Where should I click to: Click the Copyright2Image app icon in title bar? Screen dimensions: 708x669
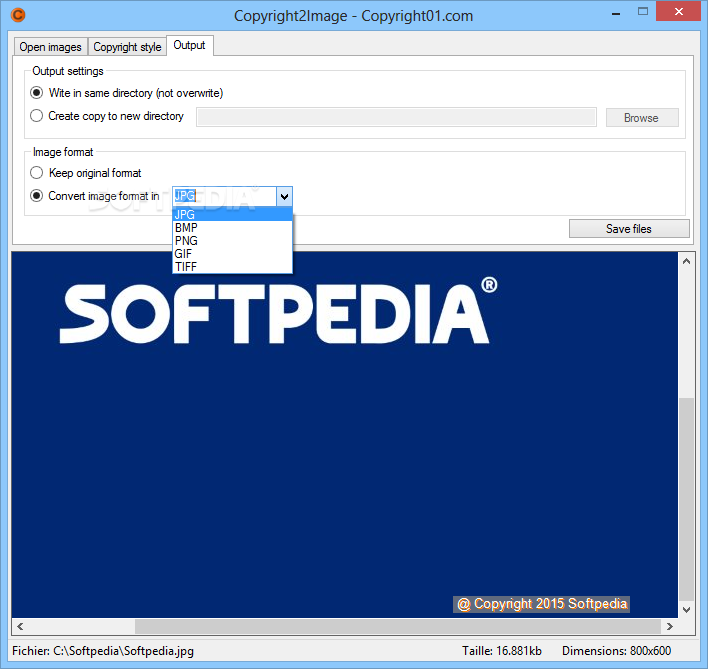pos(18,15)
